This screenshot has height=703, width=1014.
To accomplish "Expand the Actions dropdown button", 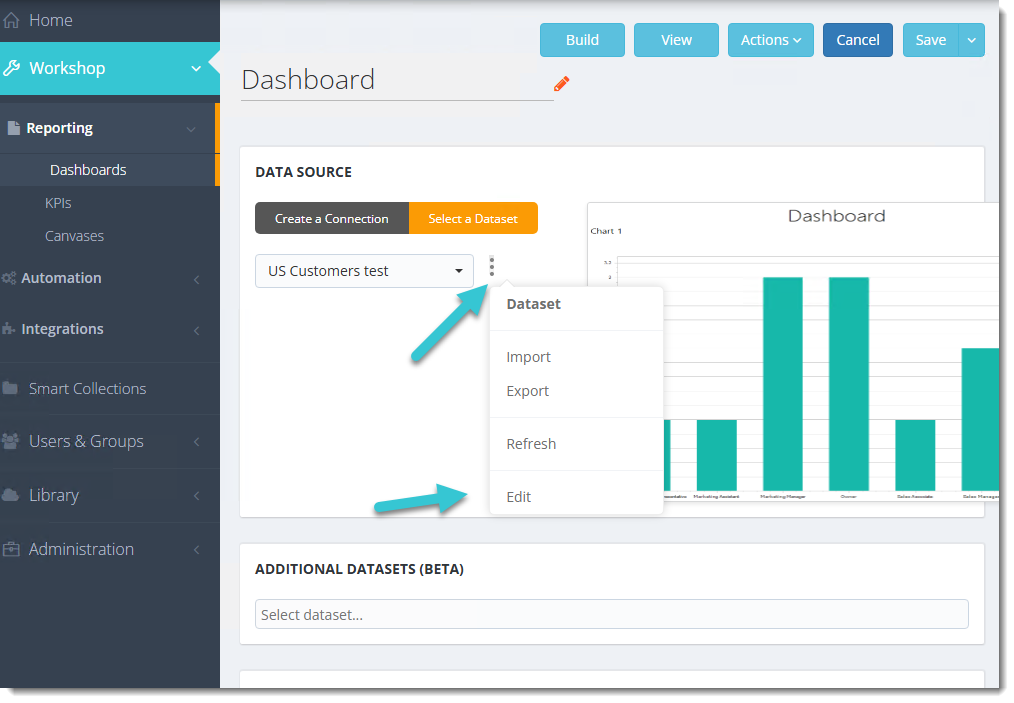I will (770, 40).
